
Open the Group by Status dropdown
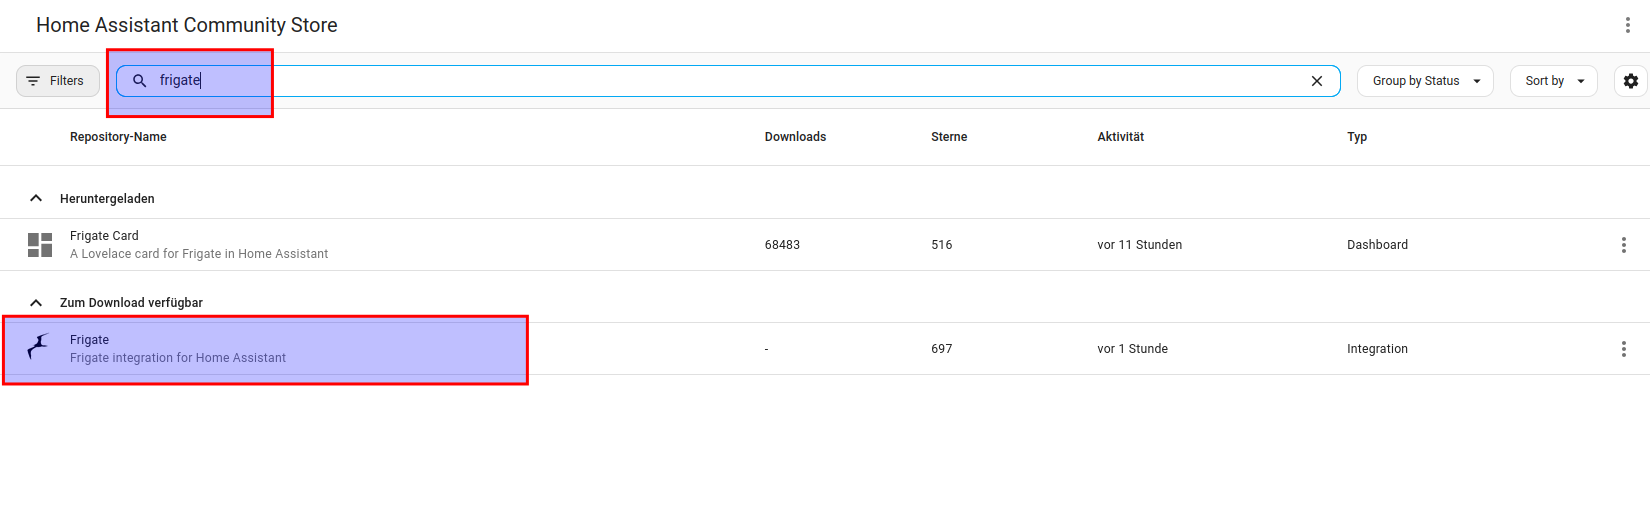[x=1424, y=81]
